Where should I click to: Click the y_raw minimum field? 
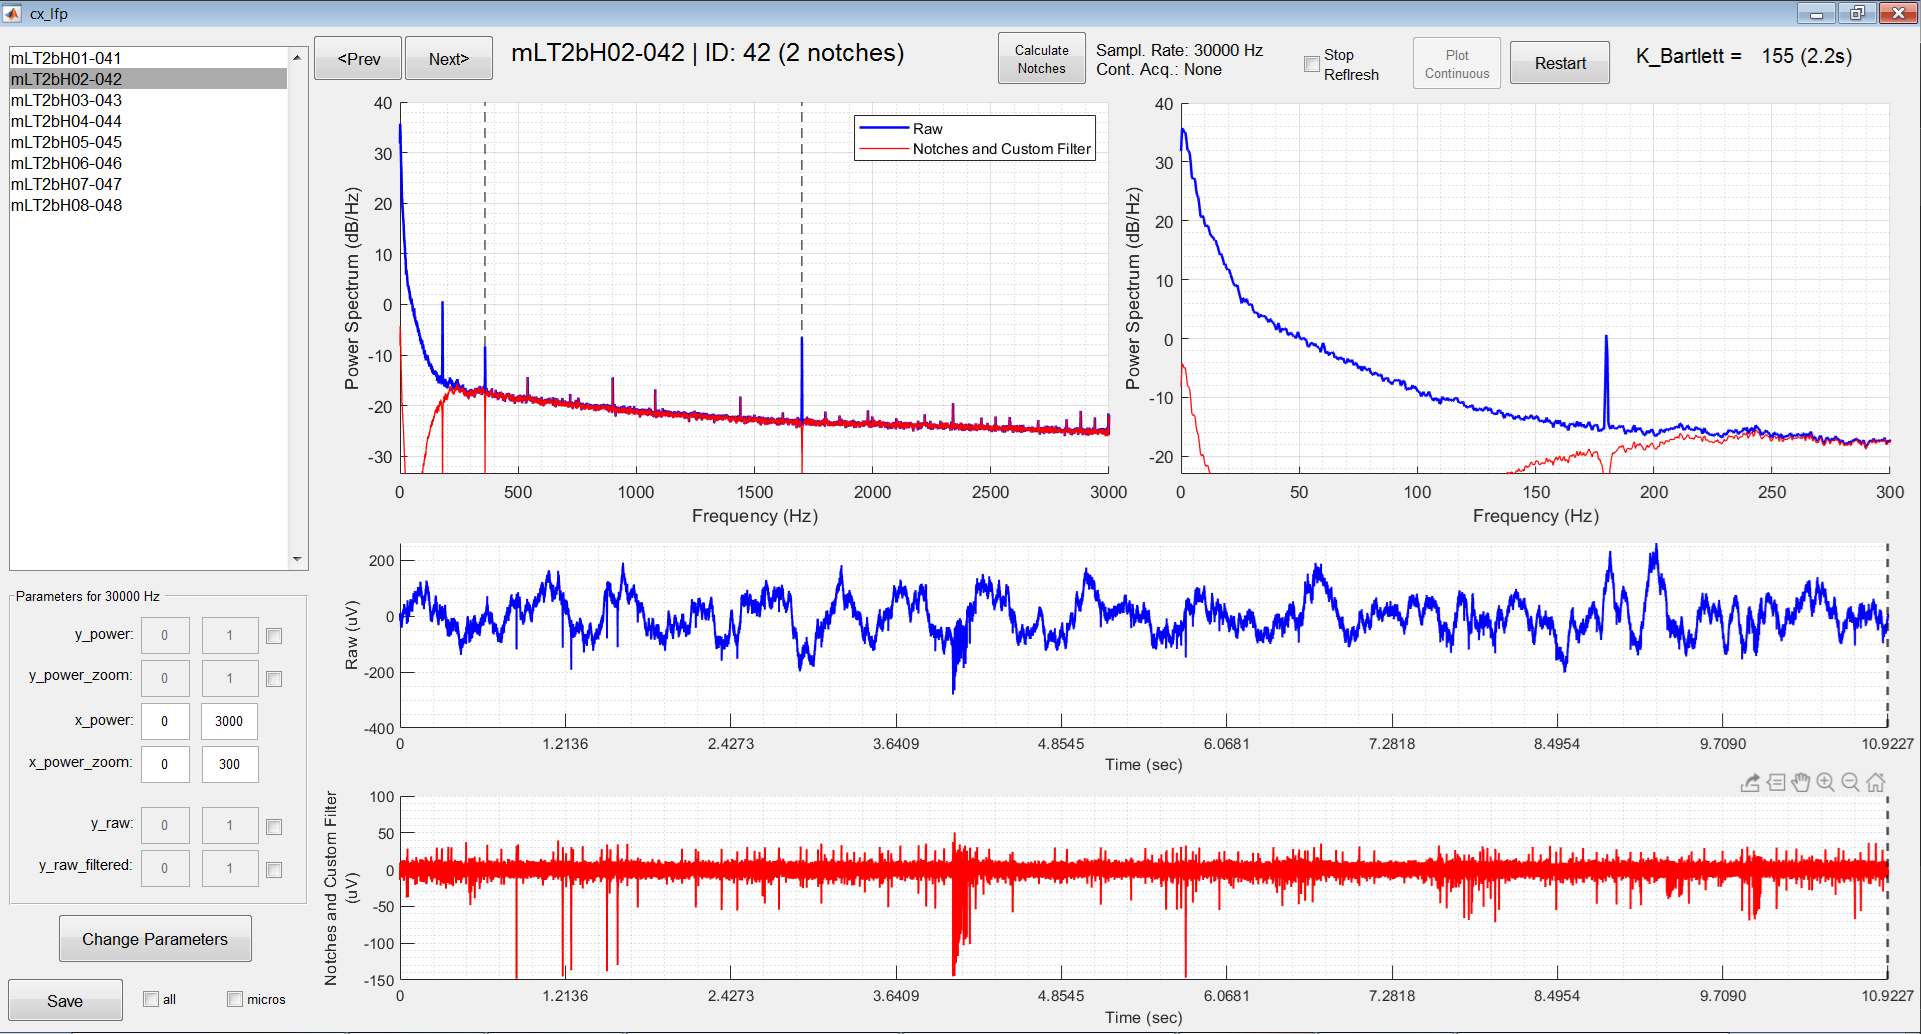[x=165, y=825]
